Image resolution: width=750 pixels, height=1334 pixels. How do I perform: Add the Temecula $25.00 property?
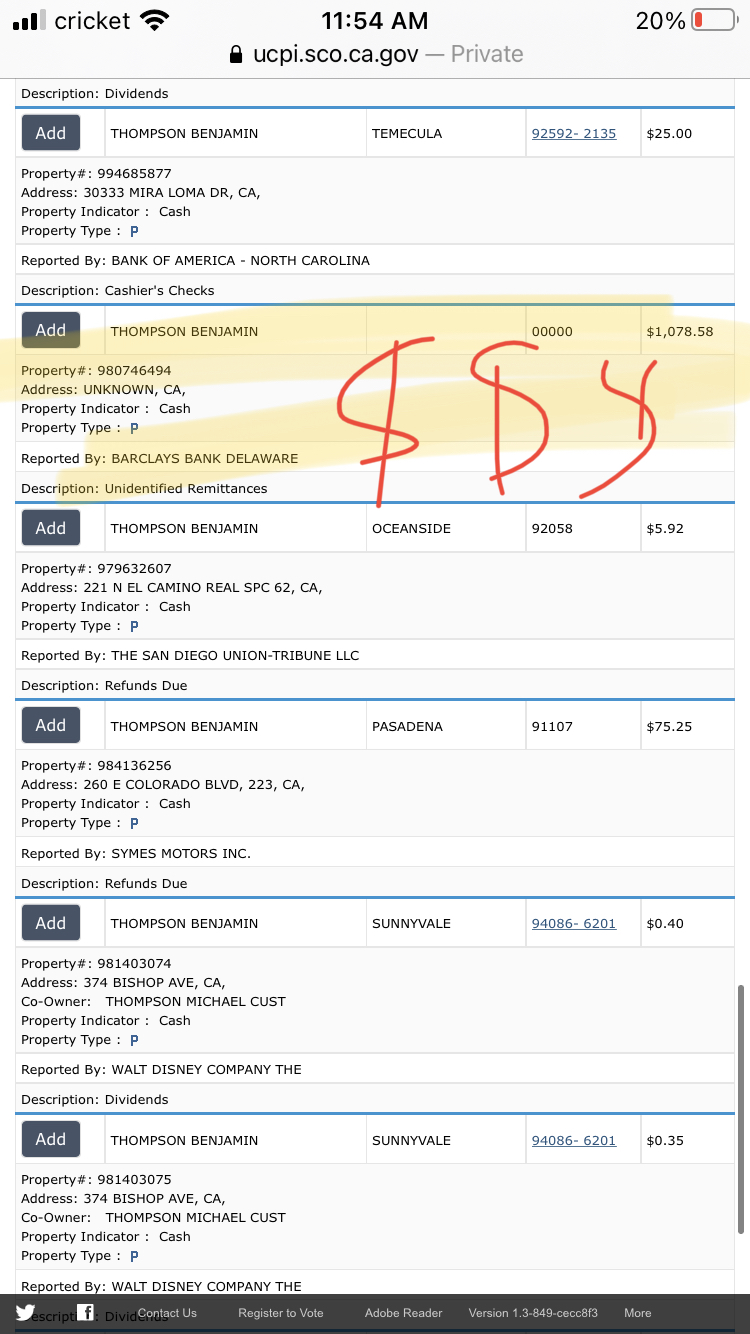point(51,133)
